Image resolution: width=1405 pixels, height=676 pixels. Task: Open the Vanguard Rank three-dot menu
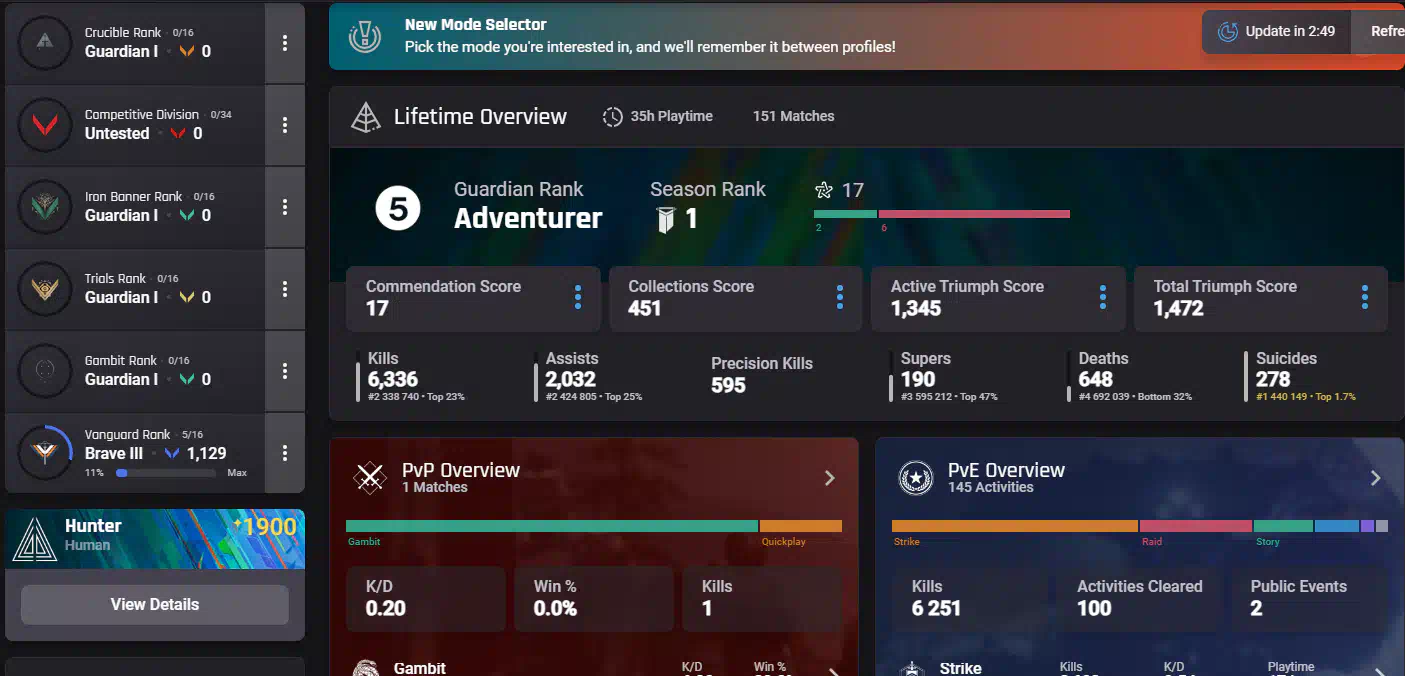(285, 453)
